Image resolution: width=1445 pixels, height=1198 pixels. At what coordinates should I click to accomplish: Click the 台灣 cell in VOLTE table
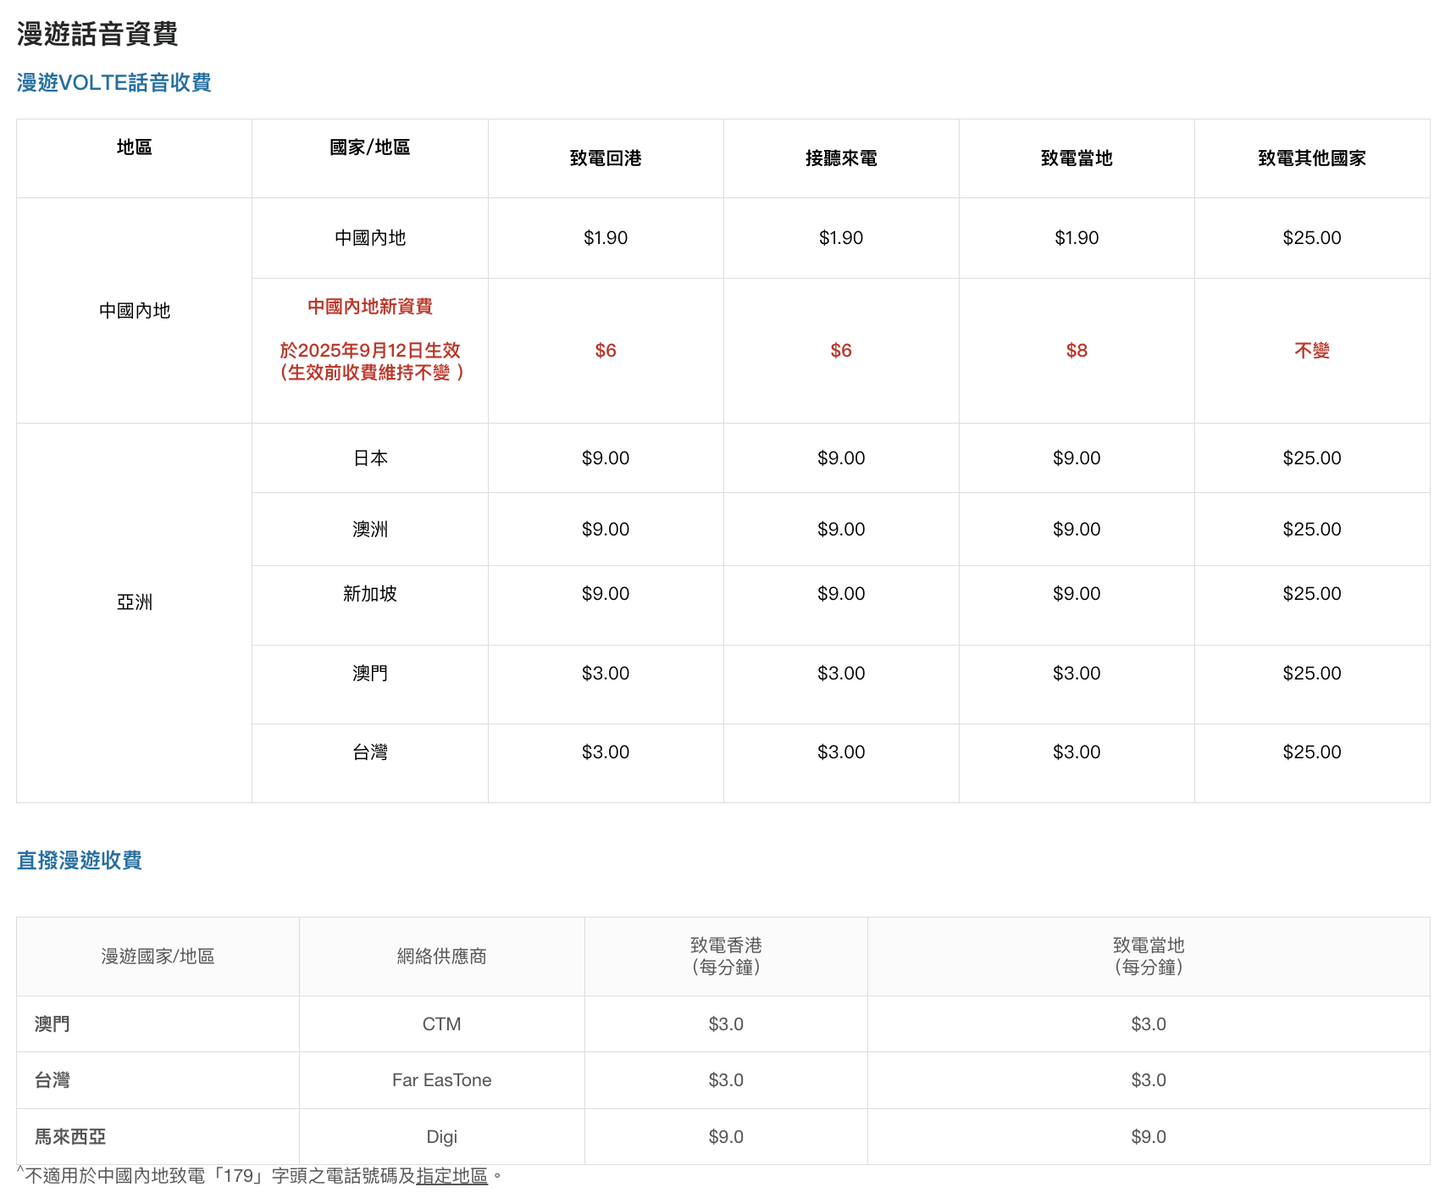tap(369, 751)
